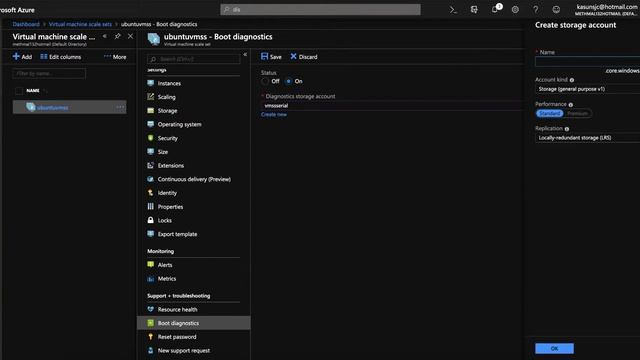Click the Locks padlock icon
Viewport: 640px width, 360px height.
pyautogui.click(x=151, y=220)
